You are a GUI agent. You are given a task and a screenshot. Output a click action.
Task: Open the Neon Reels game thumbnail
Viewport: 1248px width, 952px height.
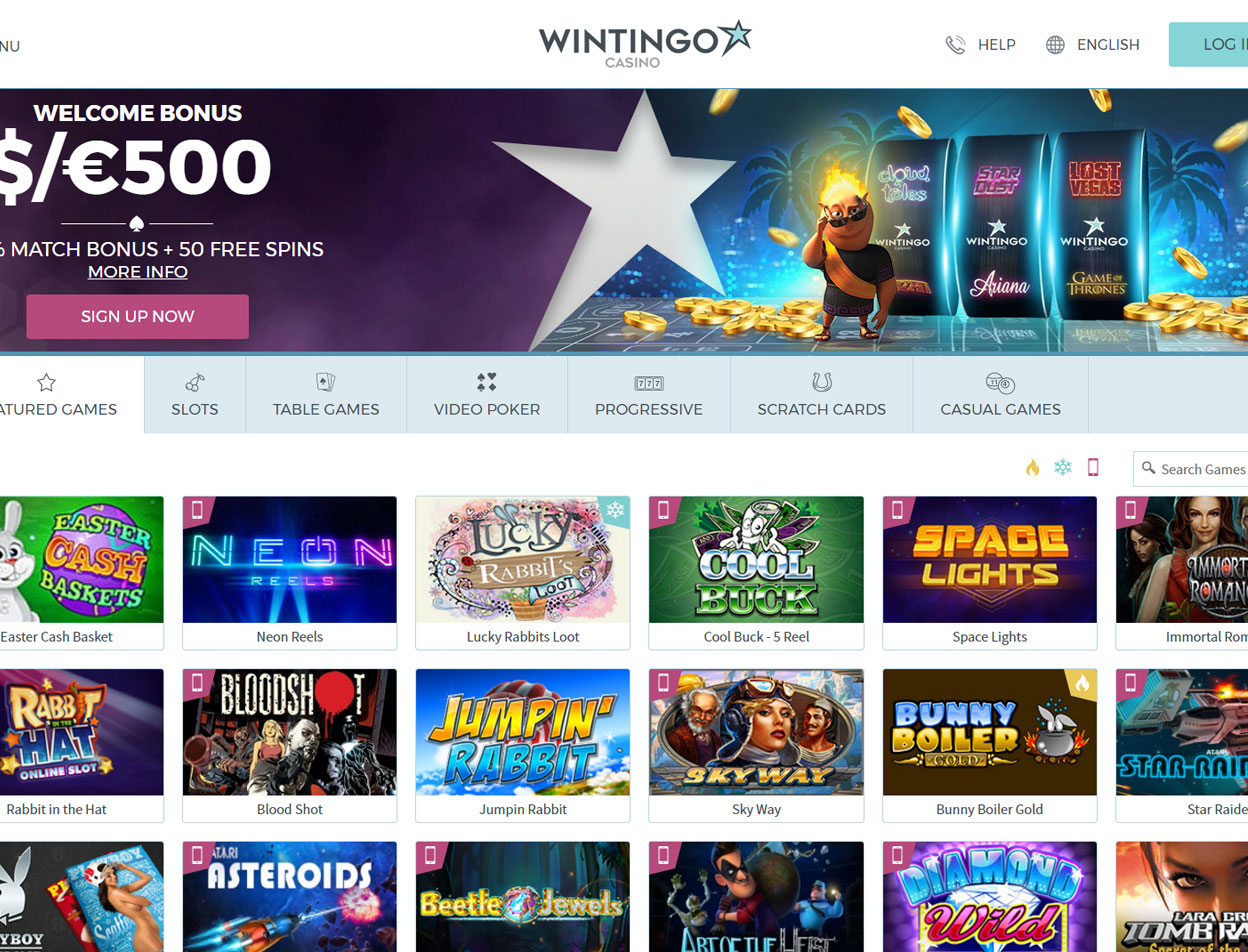290,560
